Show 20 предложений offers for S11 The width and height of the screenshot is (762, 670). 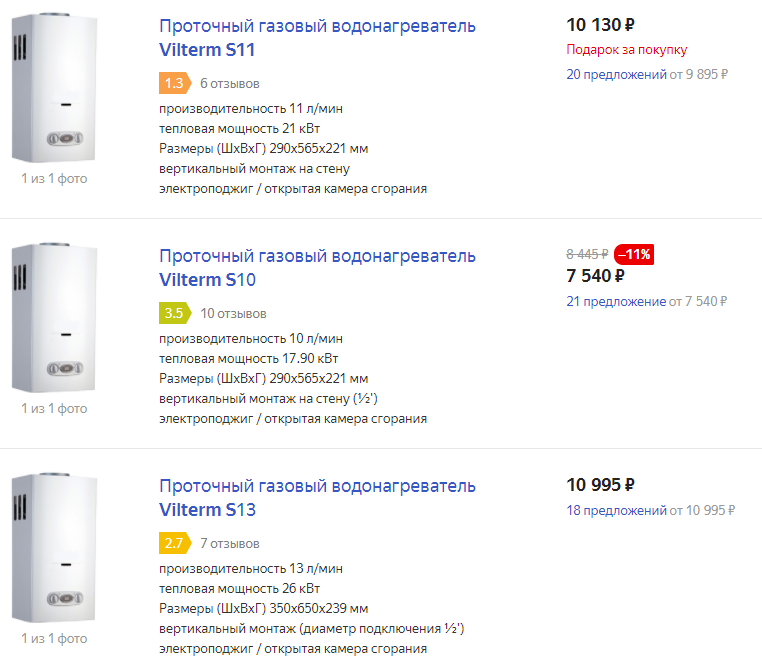pos(616,74)
